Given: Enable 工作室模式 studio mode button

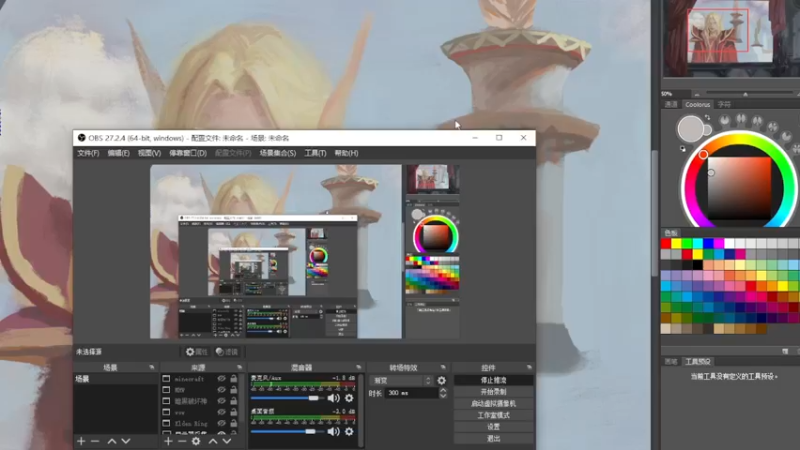Looking at the screenshot, I should (x=493, y=415).
